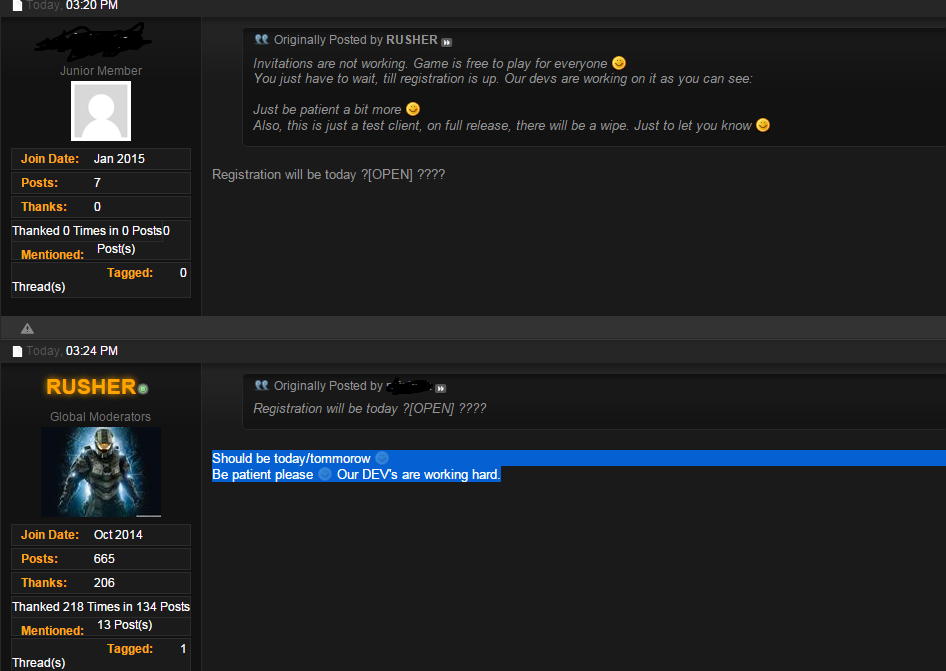The image size is (946, 671).
Task: Click 'Global Moderators' user title text
Action: coord(101,416)
